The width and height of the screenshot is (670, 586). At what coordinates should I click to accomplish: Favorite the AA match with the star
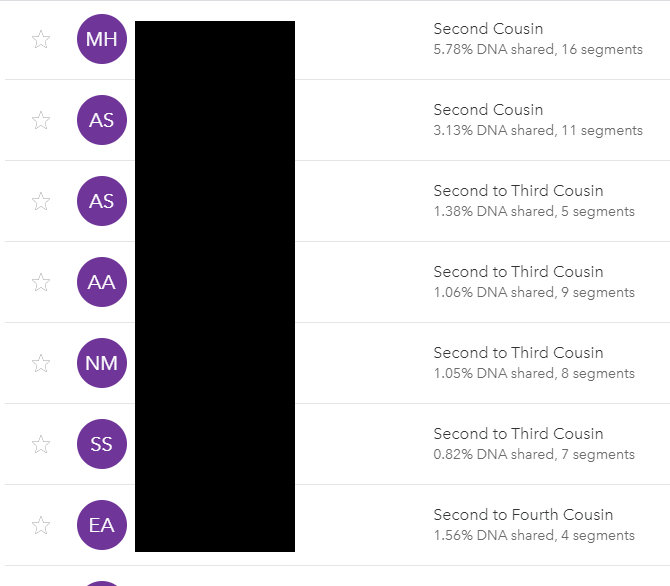[x=41, y=282]
